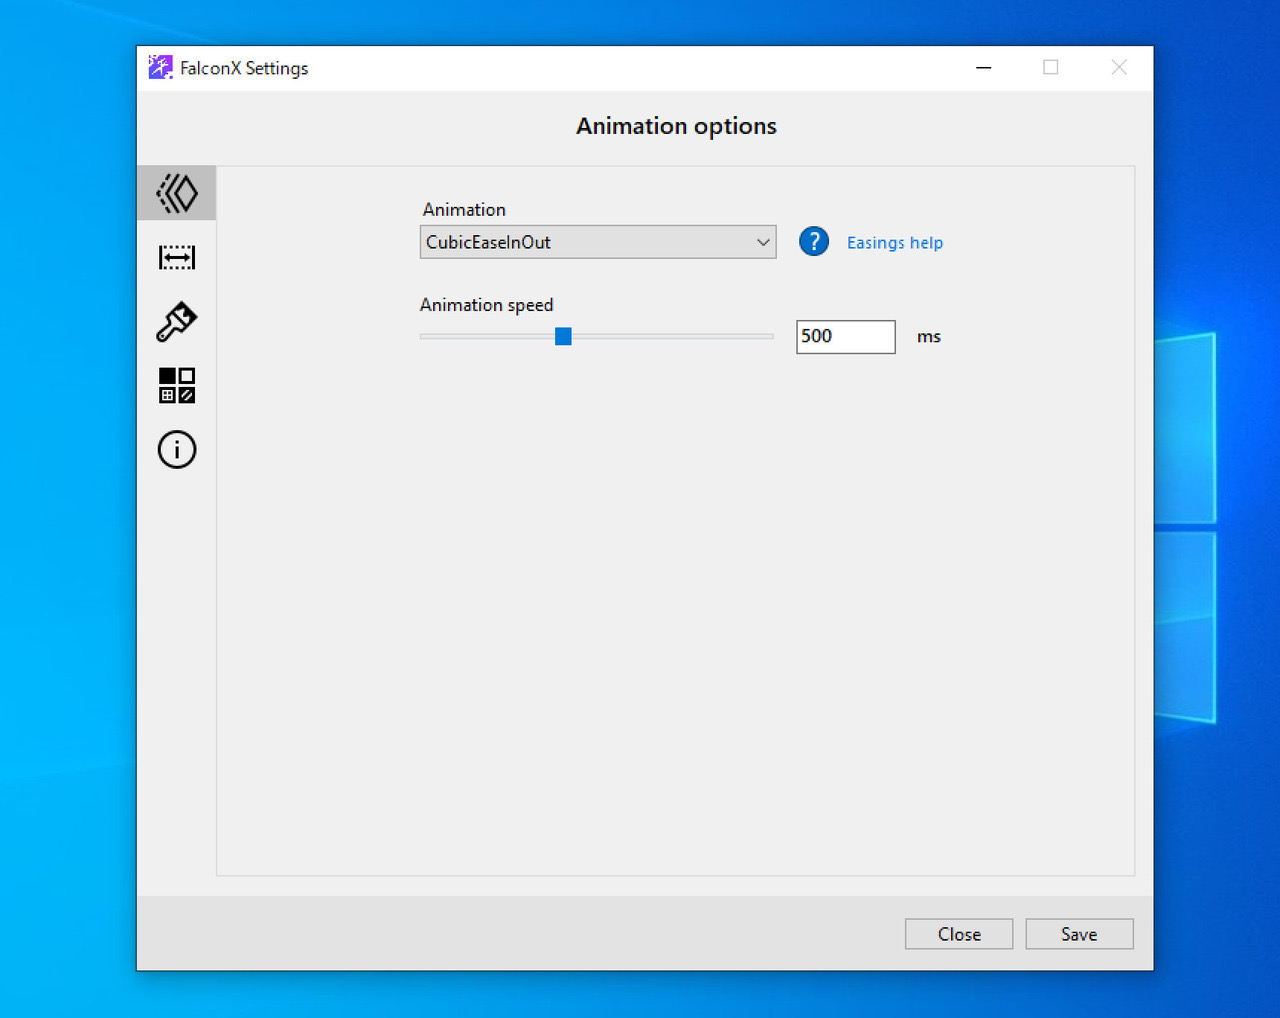Open the About info circle icon
Viewport: 1280px width, 1018px height.
click(x=177, y=450)
